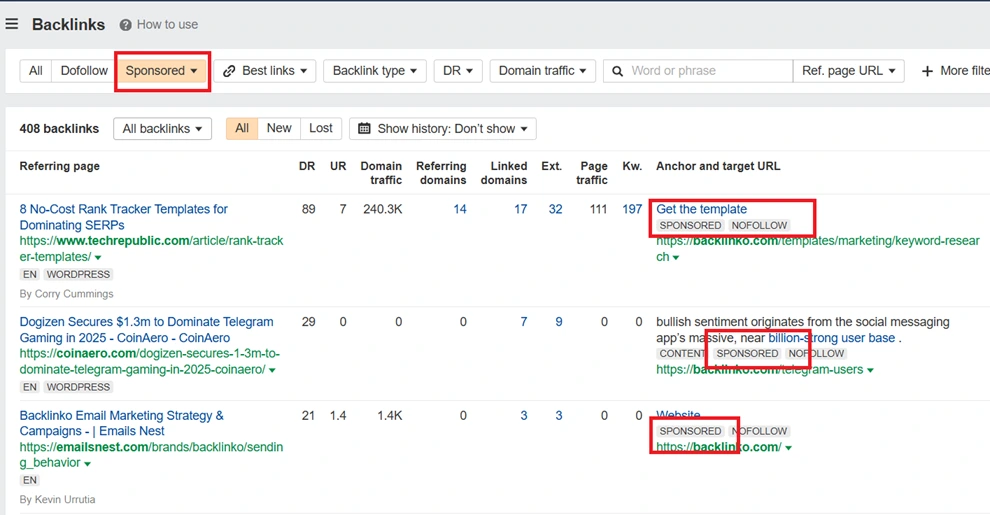
Task: Expand the backlinko.com/ target URL arrow
Action: coord(789,448)
